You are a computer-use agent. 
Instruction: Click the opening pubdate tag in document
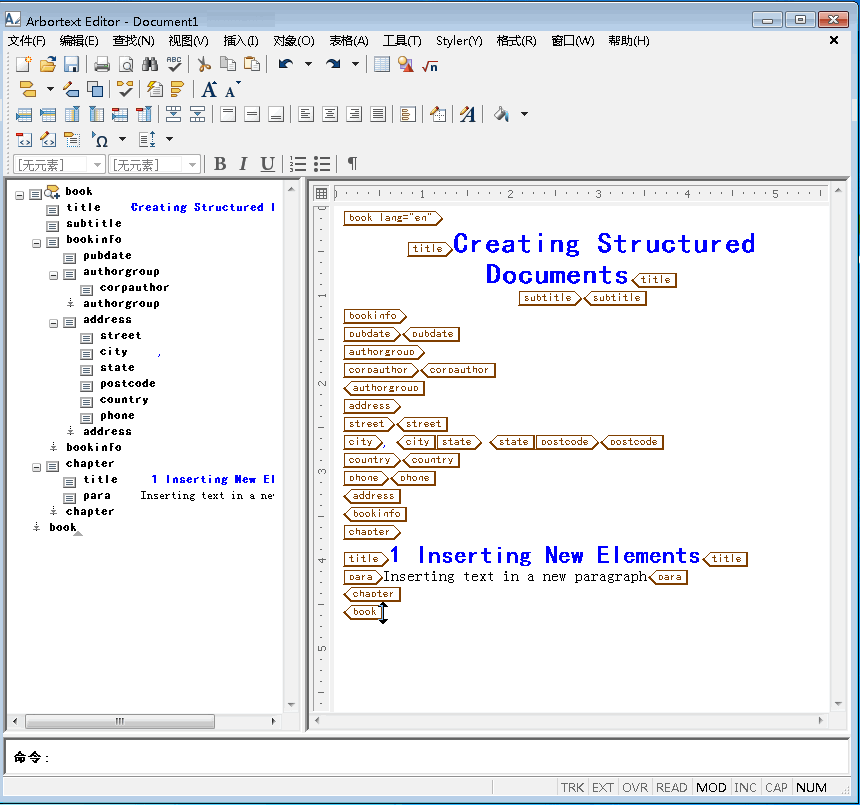371,334
